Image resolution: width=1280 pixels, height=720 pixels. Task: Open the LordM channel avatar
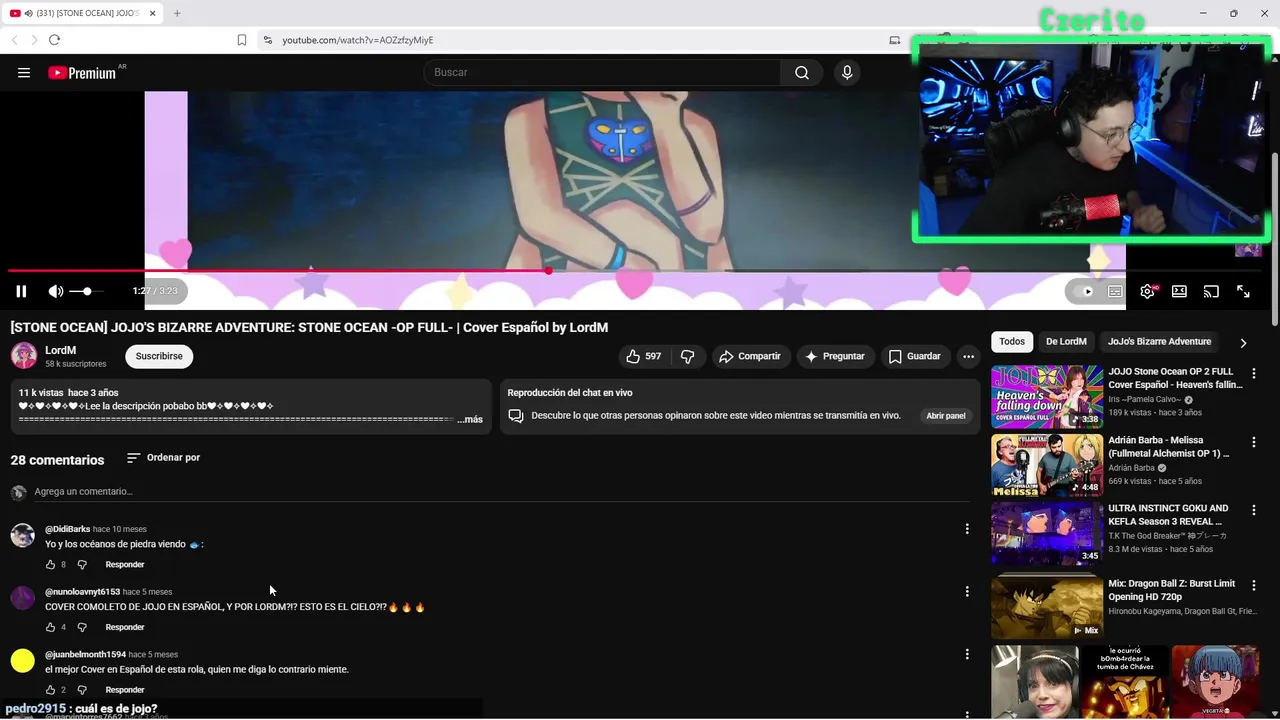point(23,356)
